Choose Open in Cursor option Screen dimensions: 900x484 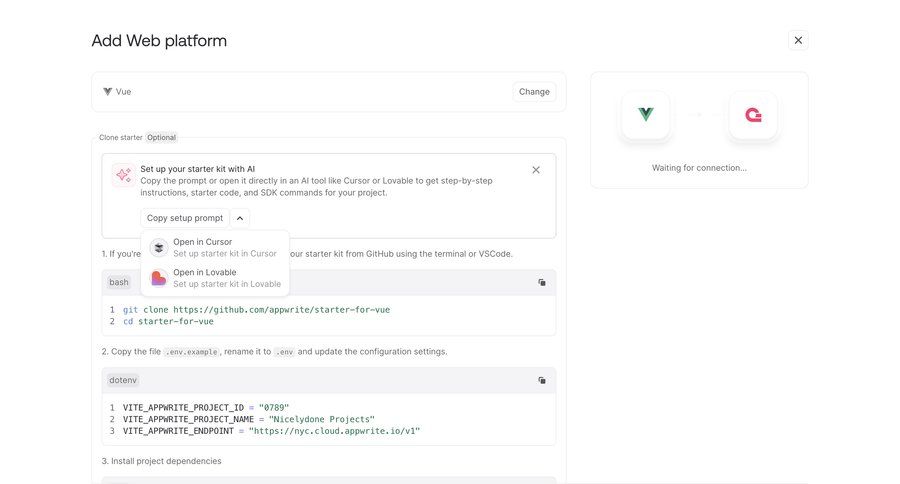(x=215, y=247)
